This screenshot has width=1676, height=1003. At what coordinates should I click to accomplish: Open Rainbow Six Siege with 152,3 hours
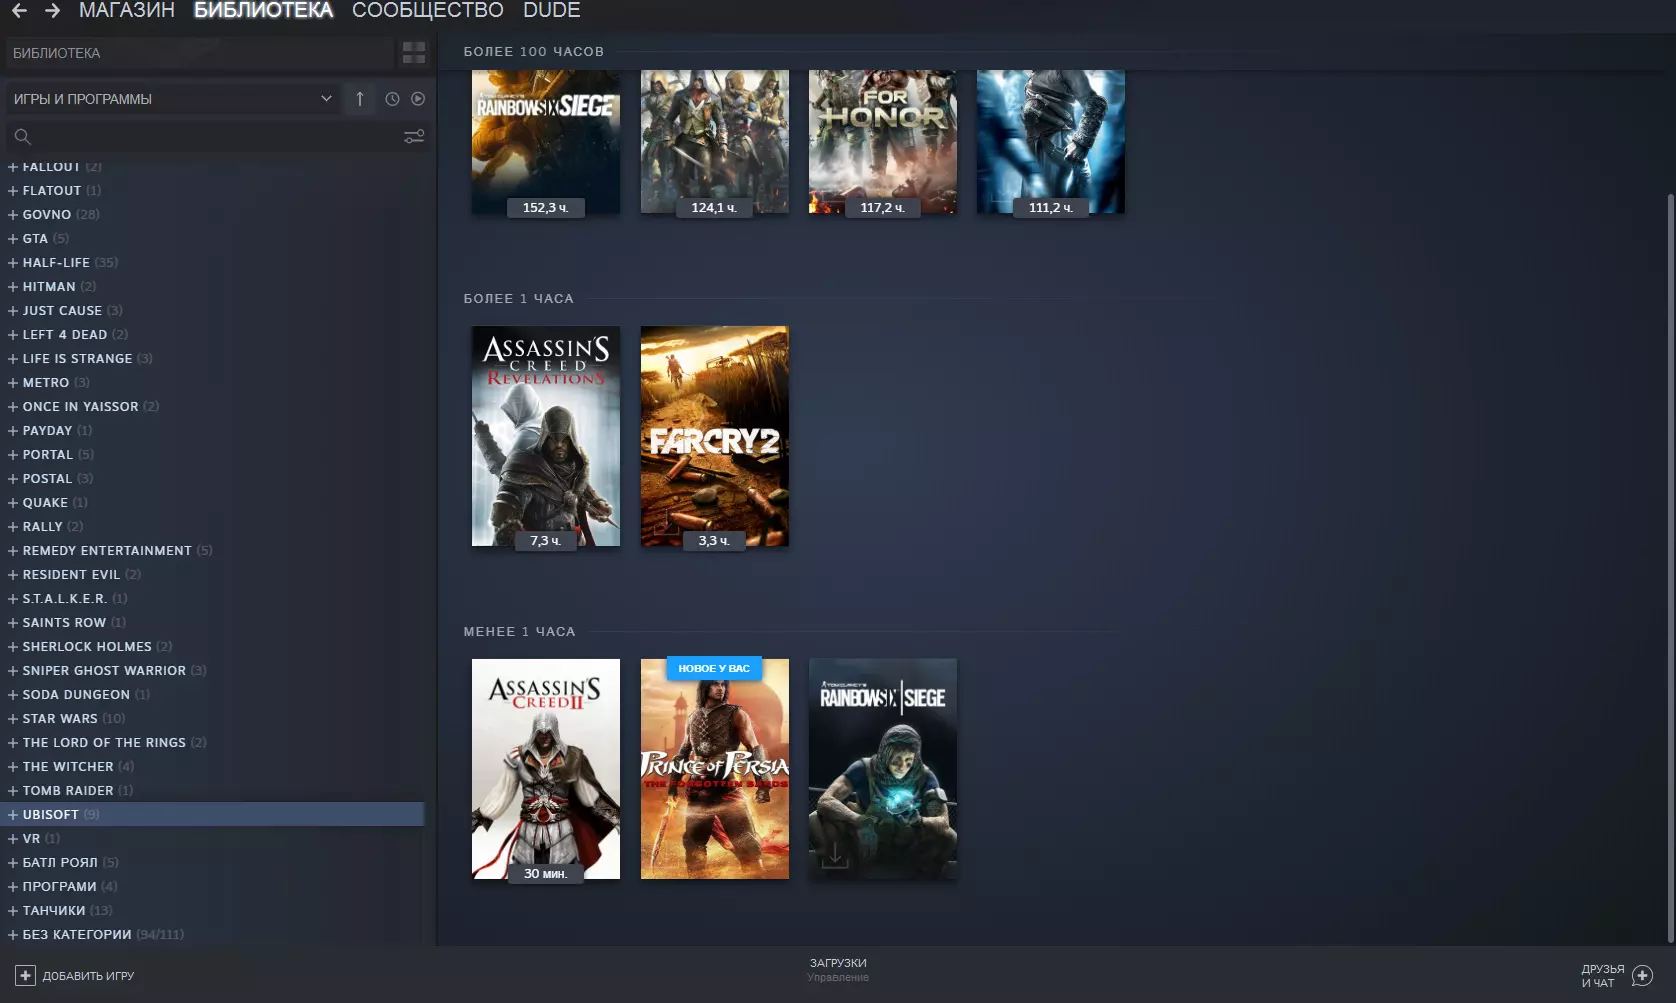[x=546, y=141]
